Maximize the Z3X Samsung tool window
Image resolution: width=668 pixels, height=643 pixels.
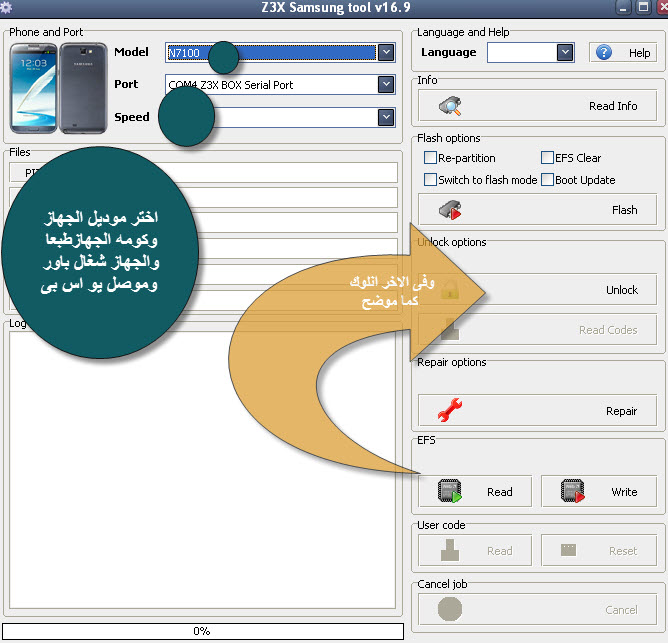pyautogui.click(x=643, y=7)
